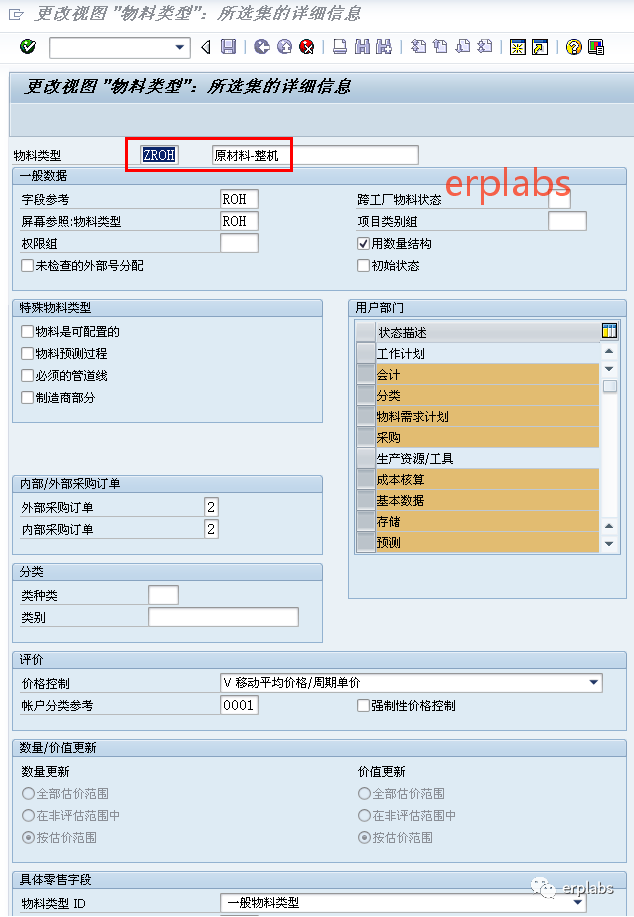Click the 原材料-整机 description field

pos(315,155)
